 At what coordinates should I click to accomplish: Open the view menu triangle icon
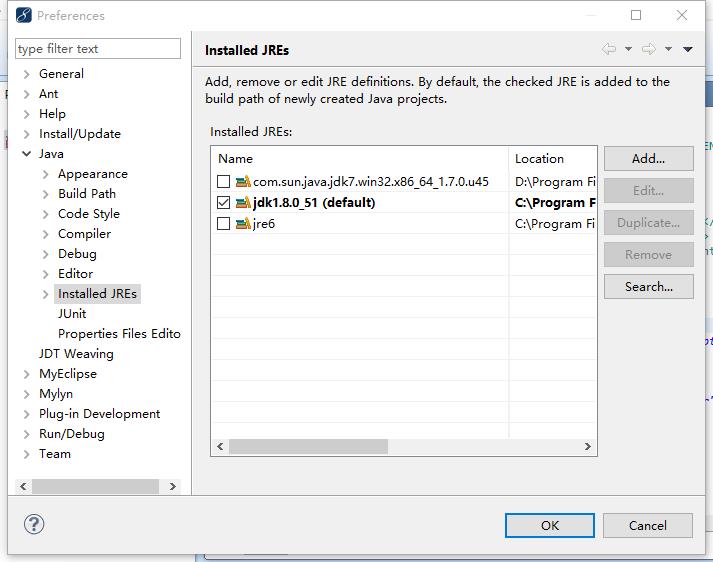(x=688, y=50)
